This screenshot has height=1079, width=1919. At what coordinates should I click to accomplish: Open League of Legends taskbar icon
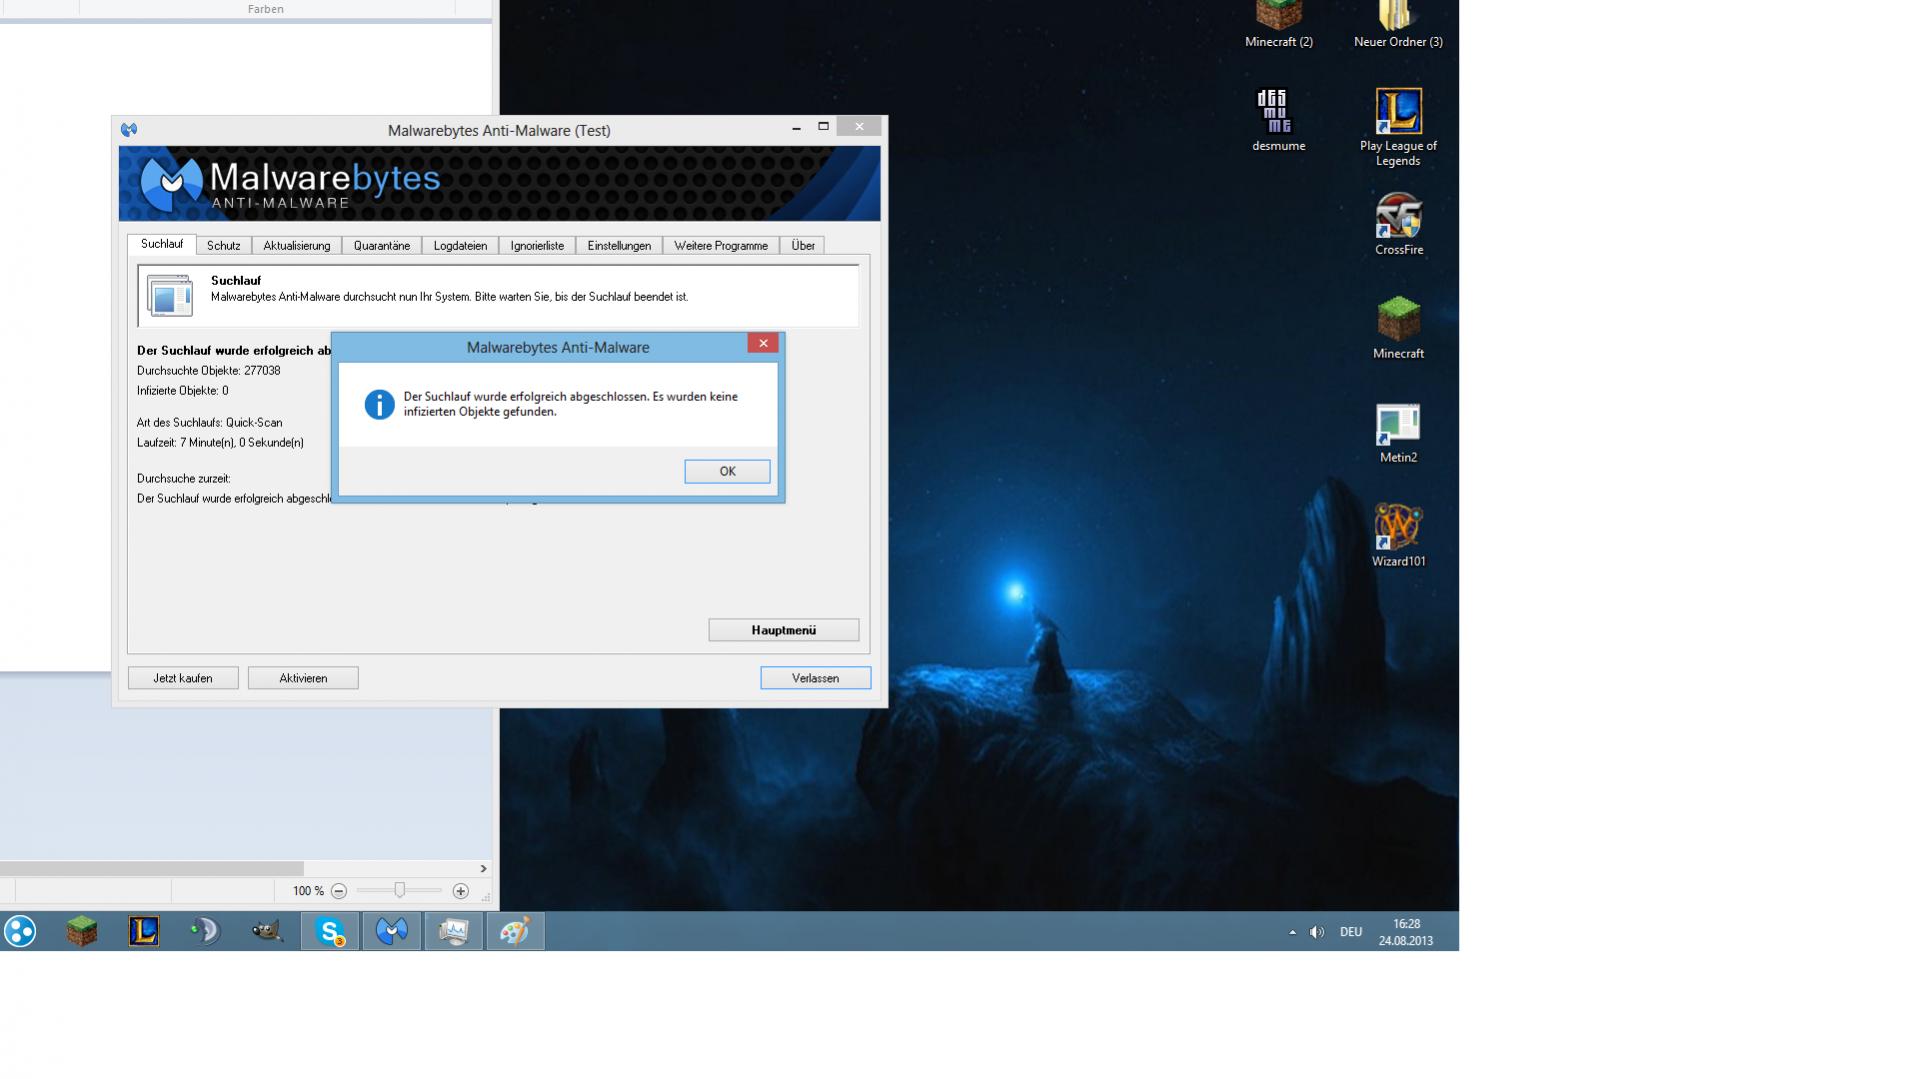[x=144, y=931]
